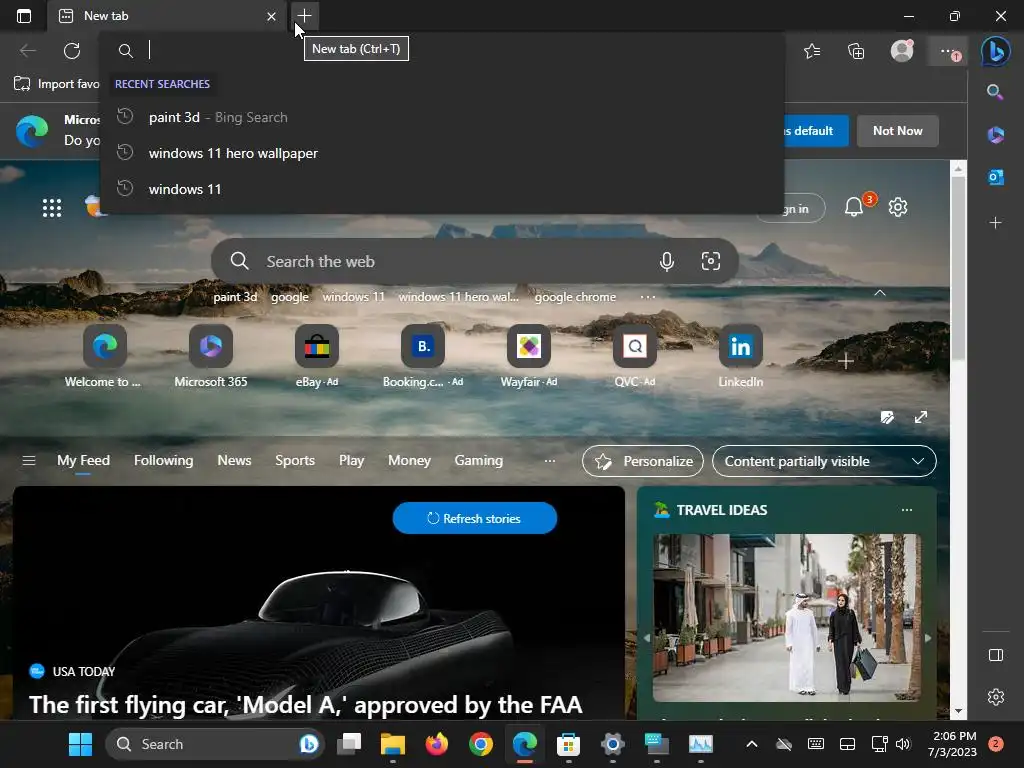
Task: Open Microsoft Store from the taskbar
Action: click(568, 744)
